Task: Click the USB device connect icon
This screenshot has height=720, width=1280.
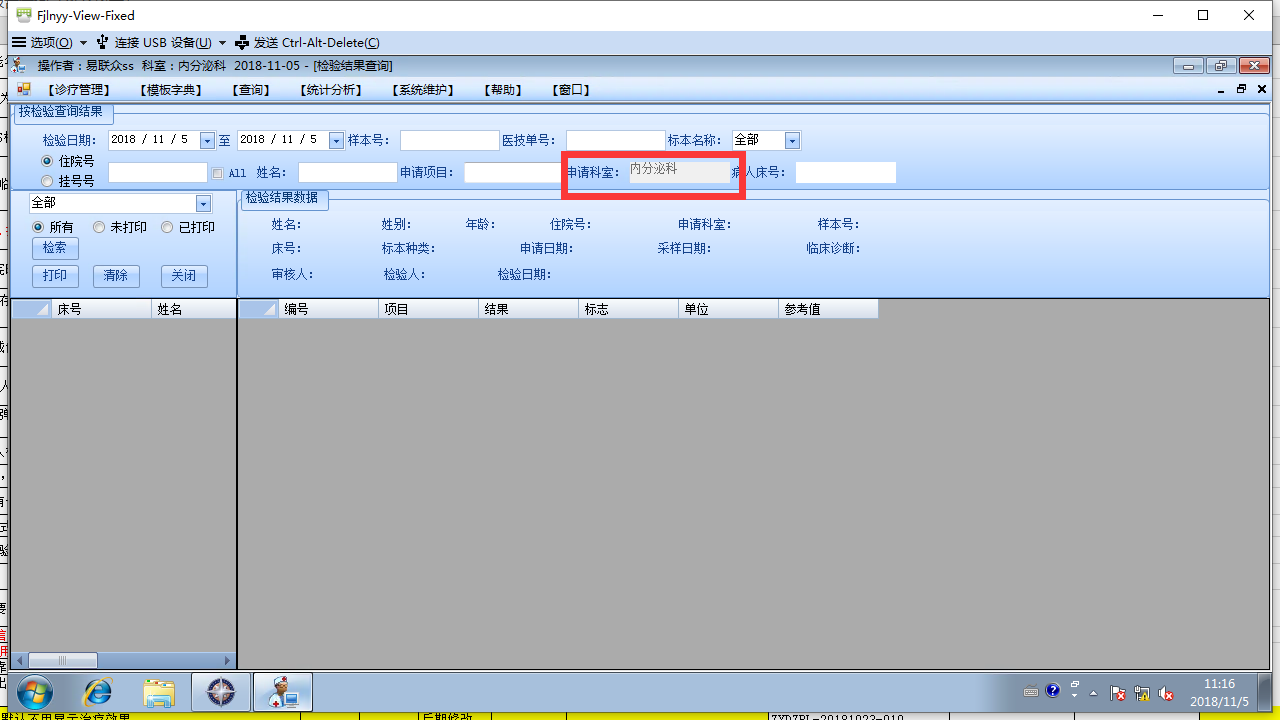Action: click(x=102, y=43)
